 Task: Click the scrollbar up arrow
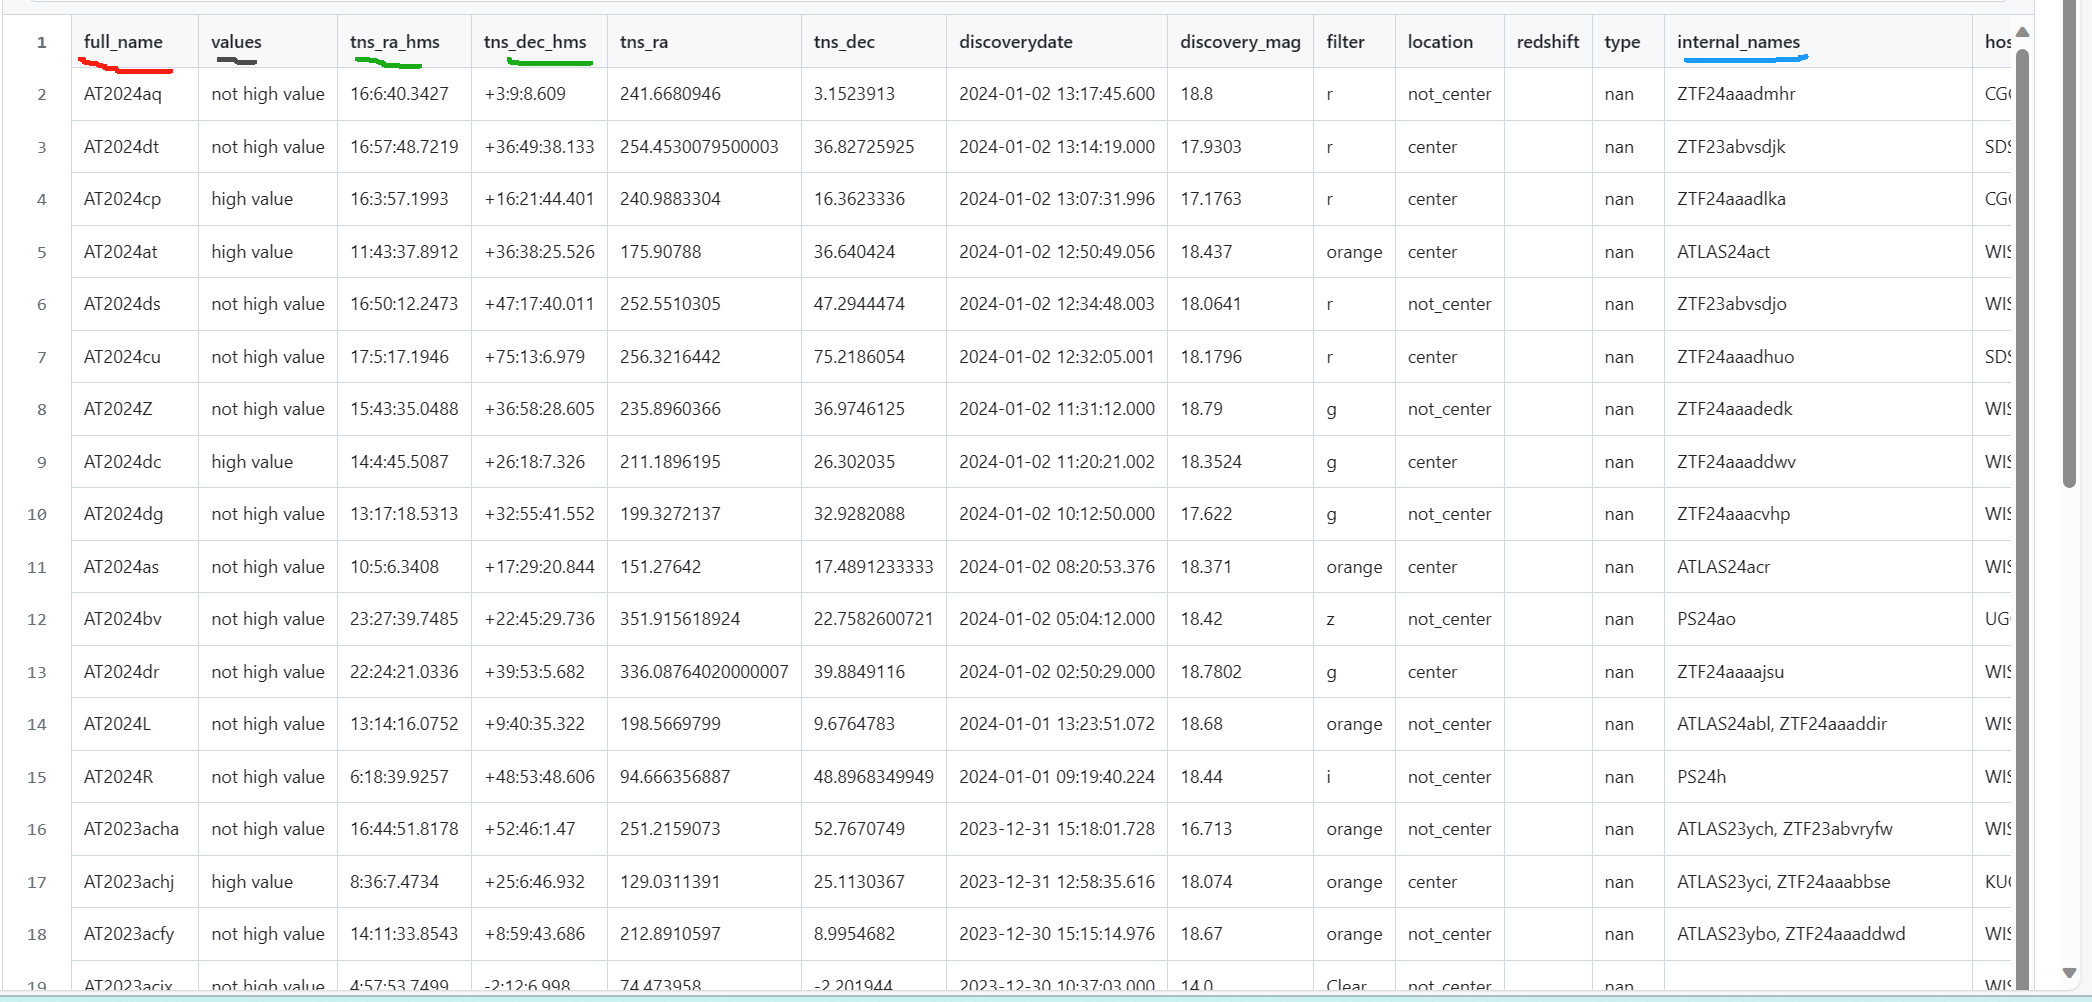click(x=2022, y=33)
